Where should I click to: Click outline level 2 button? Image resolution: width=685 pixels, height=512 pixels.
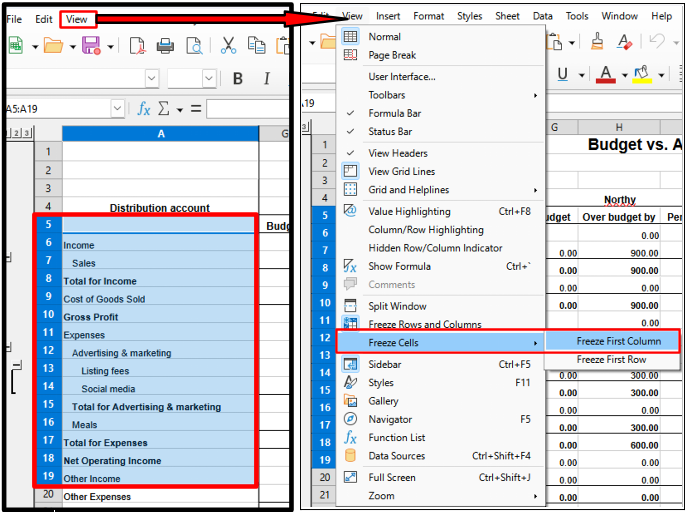(17, 133)
